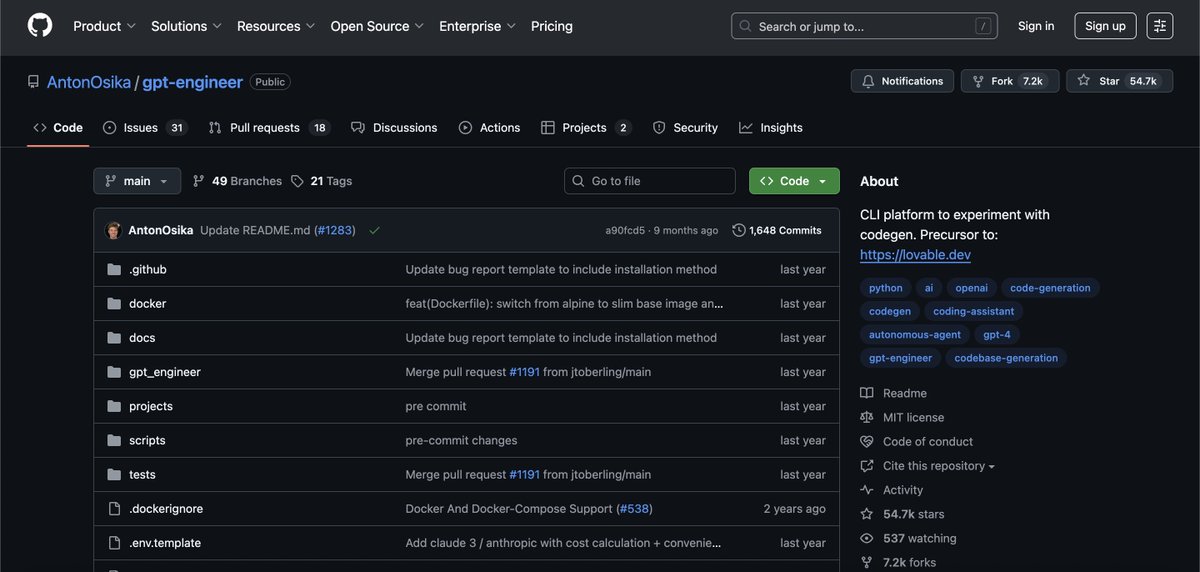Open pull request #1283 link
The width and height of the screenshot is (1200, 572).
point(334,230)
